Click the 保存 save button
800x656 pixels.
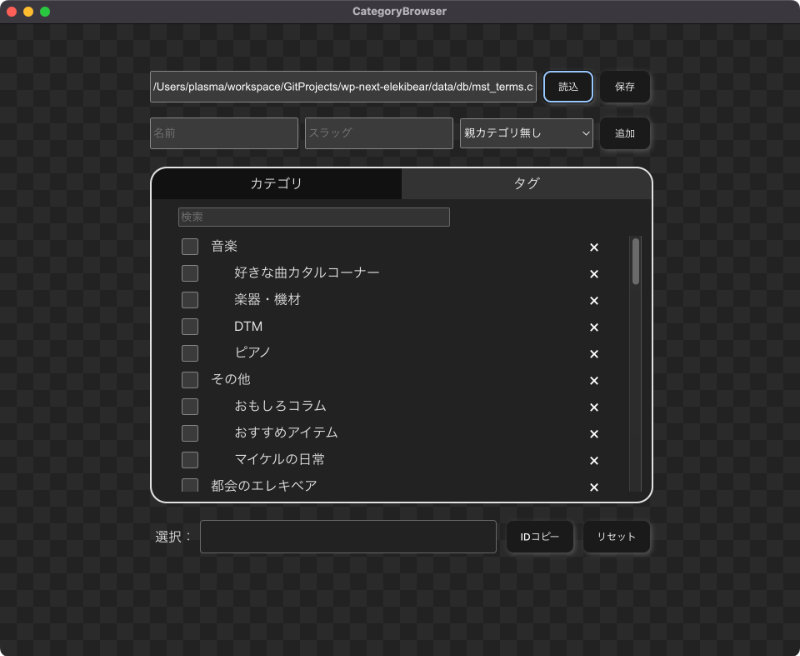625,87
